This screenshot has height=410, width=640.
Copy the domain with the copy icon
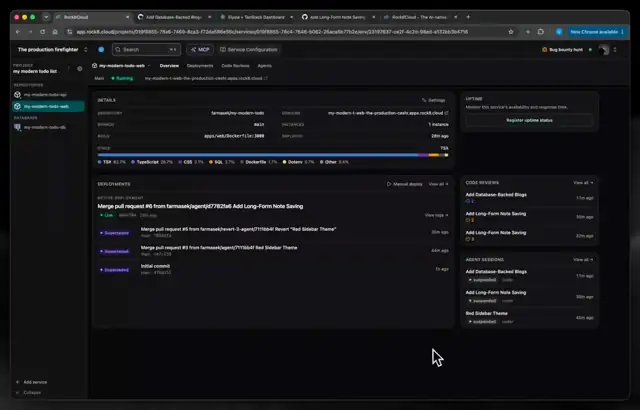[x=447, y=113]
